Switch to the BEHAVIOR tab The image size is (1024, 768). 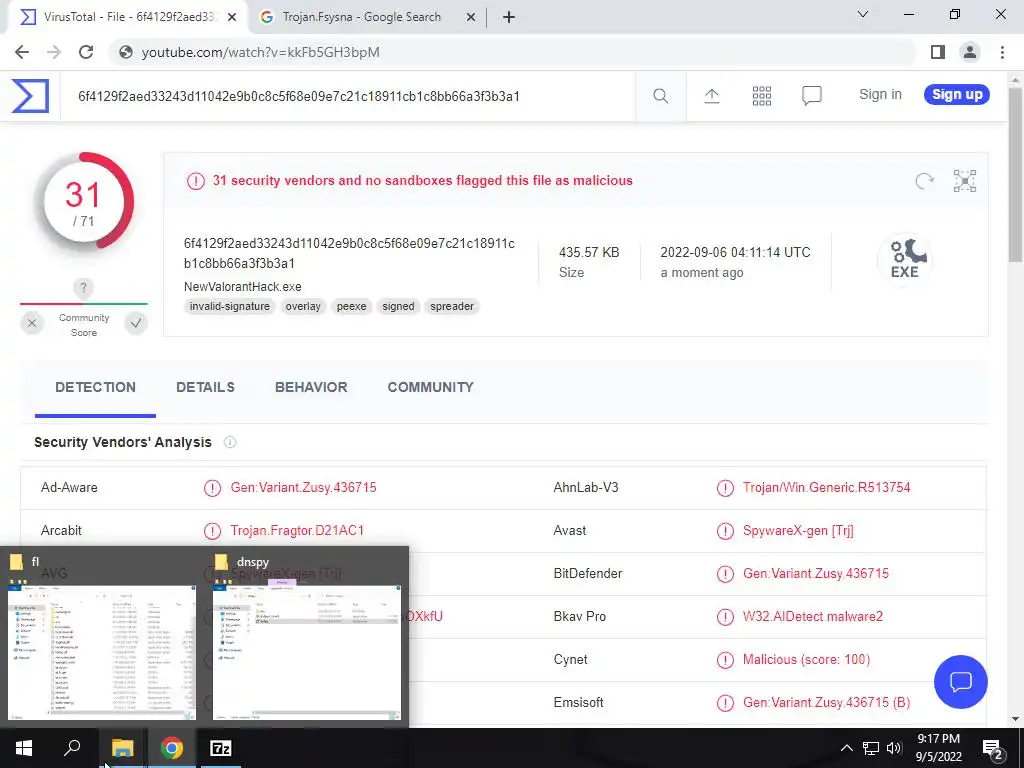point(311,387)
